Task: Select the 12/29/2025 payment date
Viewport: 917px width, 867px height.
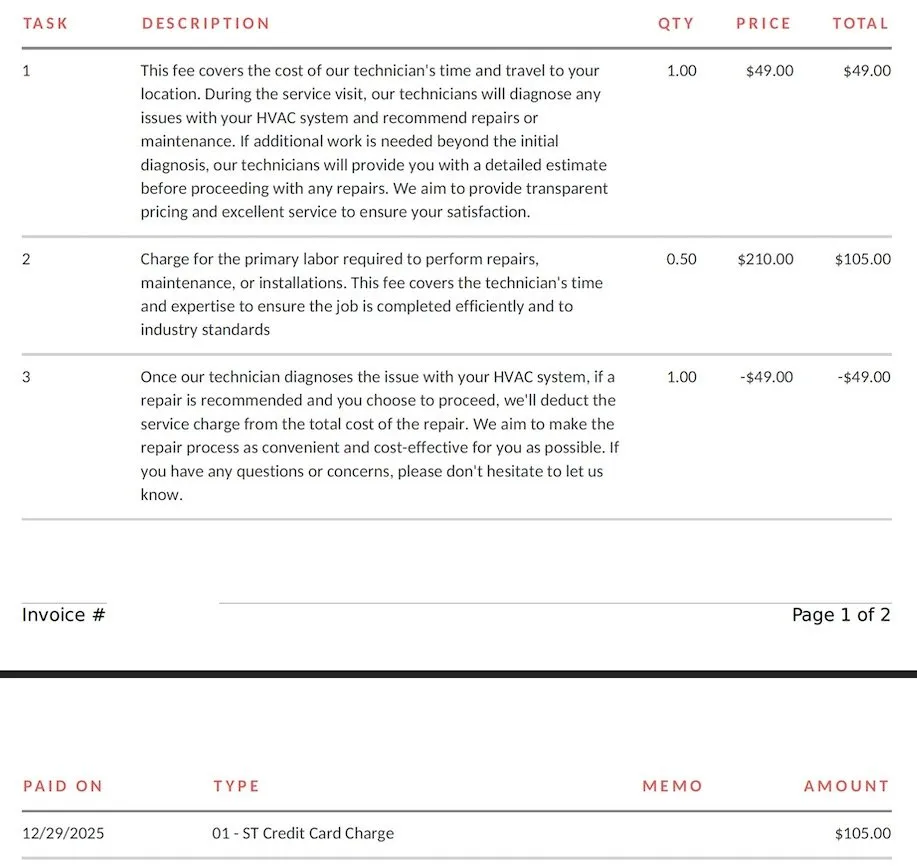Action: tap(63, 833)
